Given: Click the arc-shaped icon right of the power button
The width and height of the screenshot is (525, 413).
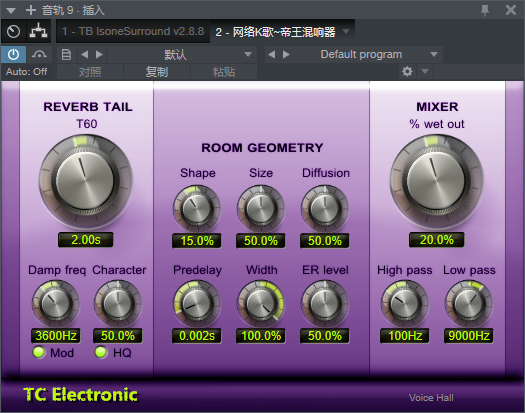Looking at the screenshot, I should [39, 54].
